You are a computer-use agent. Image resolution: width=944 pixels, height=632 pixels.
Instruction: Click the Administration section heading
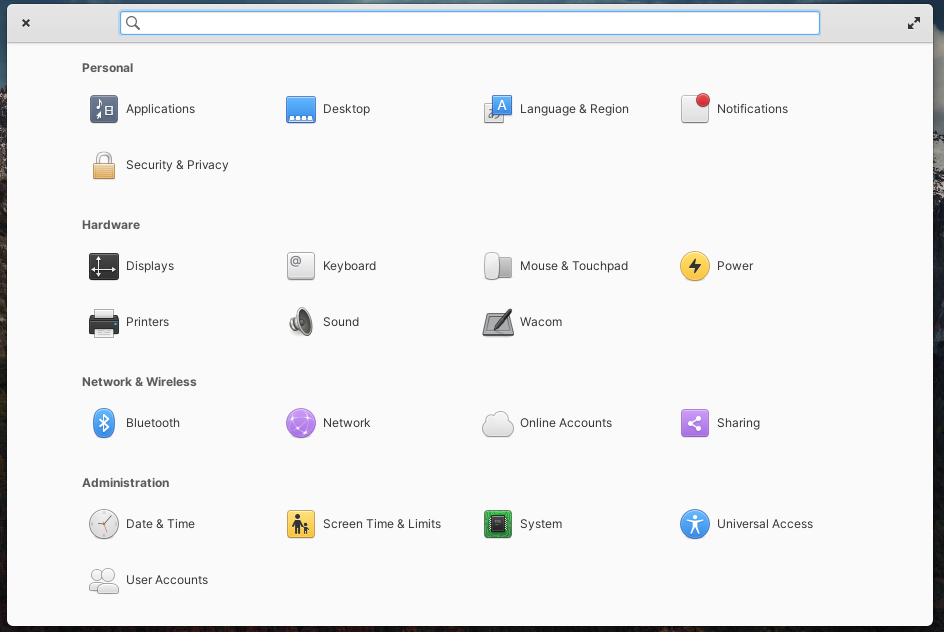[125, 483]
